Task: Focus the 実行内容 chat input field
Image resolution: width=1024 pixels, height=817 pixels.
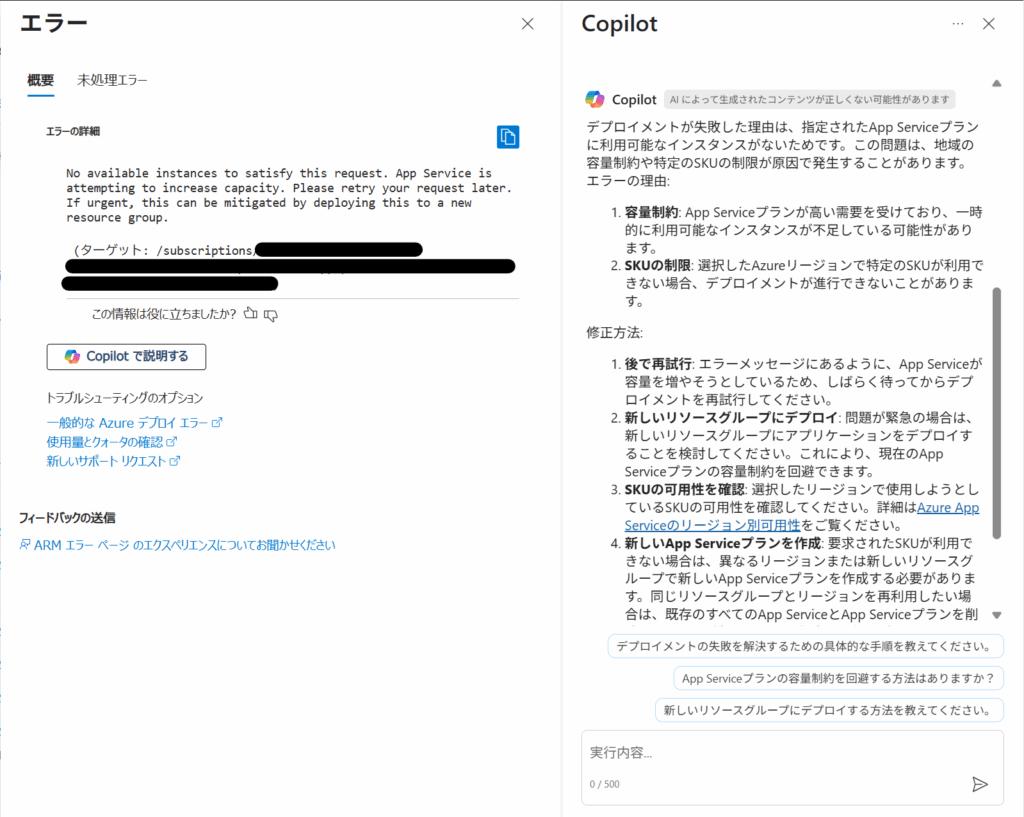Action: [792, 767]
